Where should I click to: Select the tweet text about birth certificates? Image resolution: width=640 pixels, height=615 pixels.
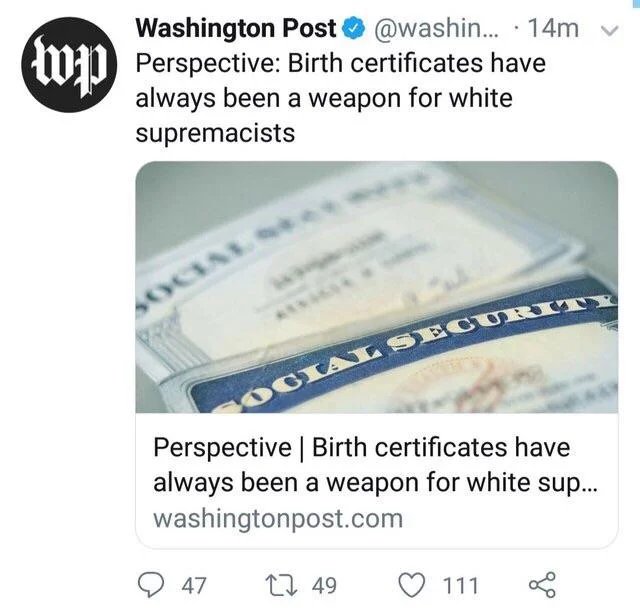(x=341, y=98)
